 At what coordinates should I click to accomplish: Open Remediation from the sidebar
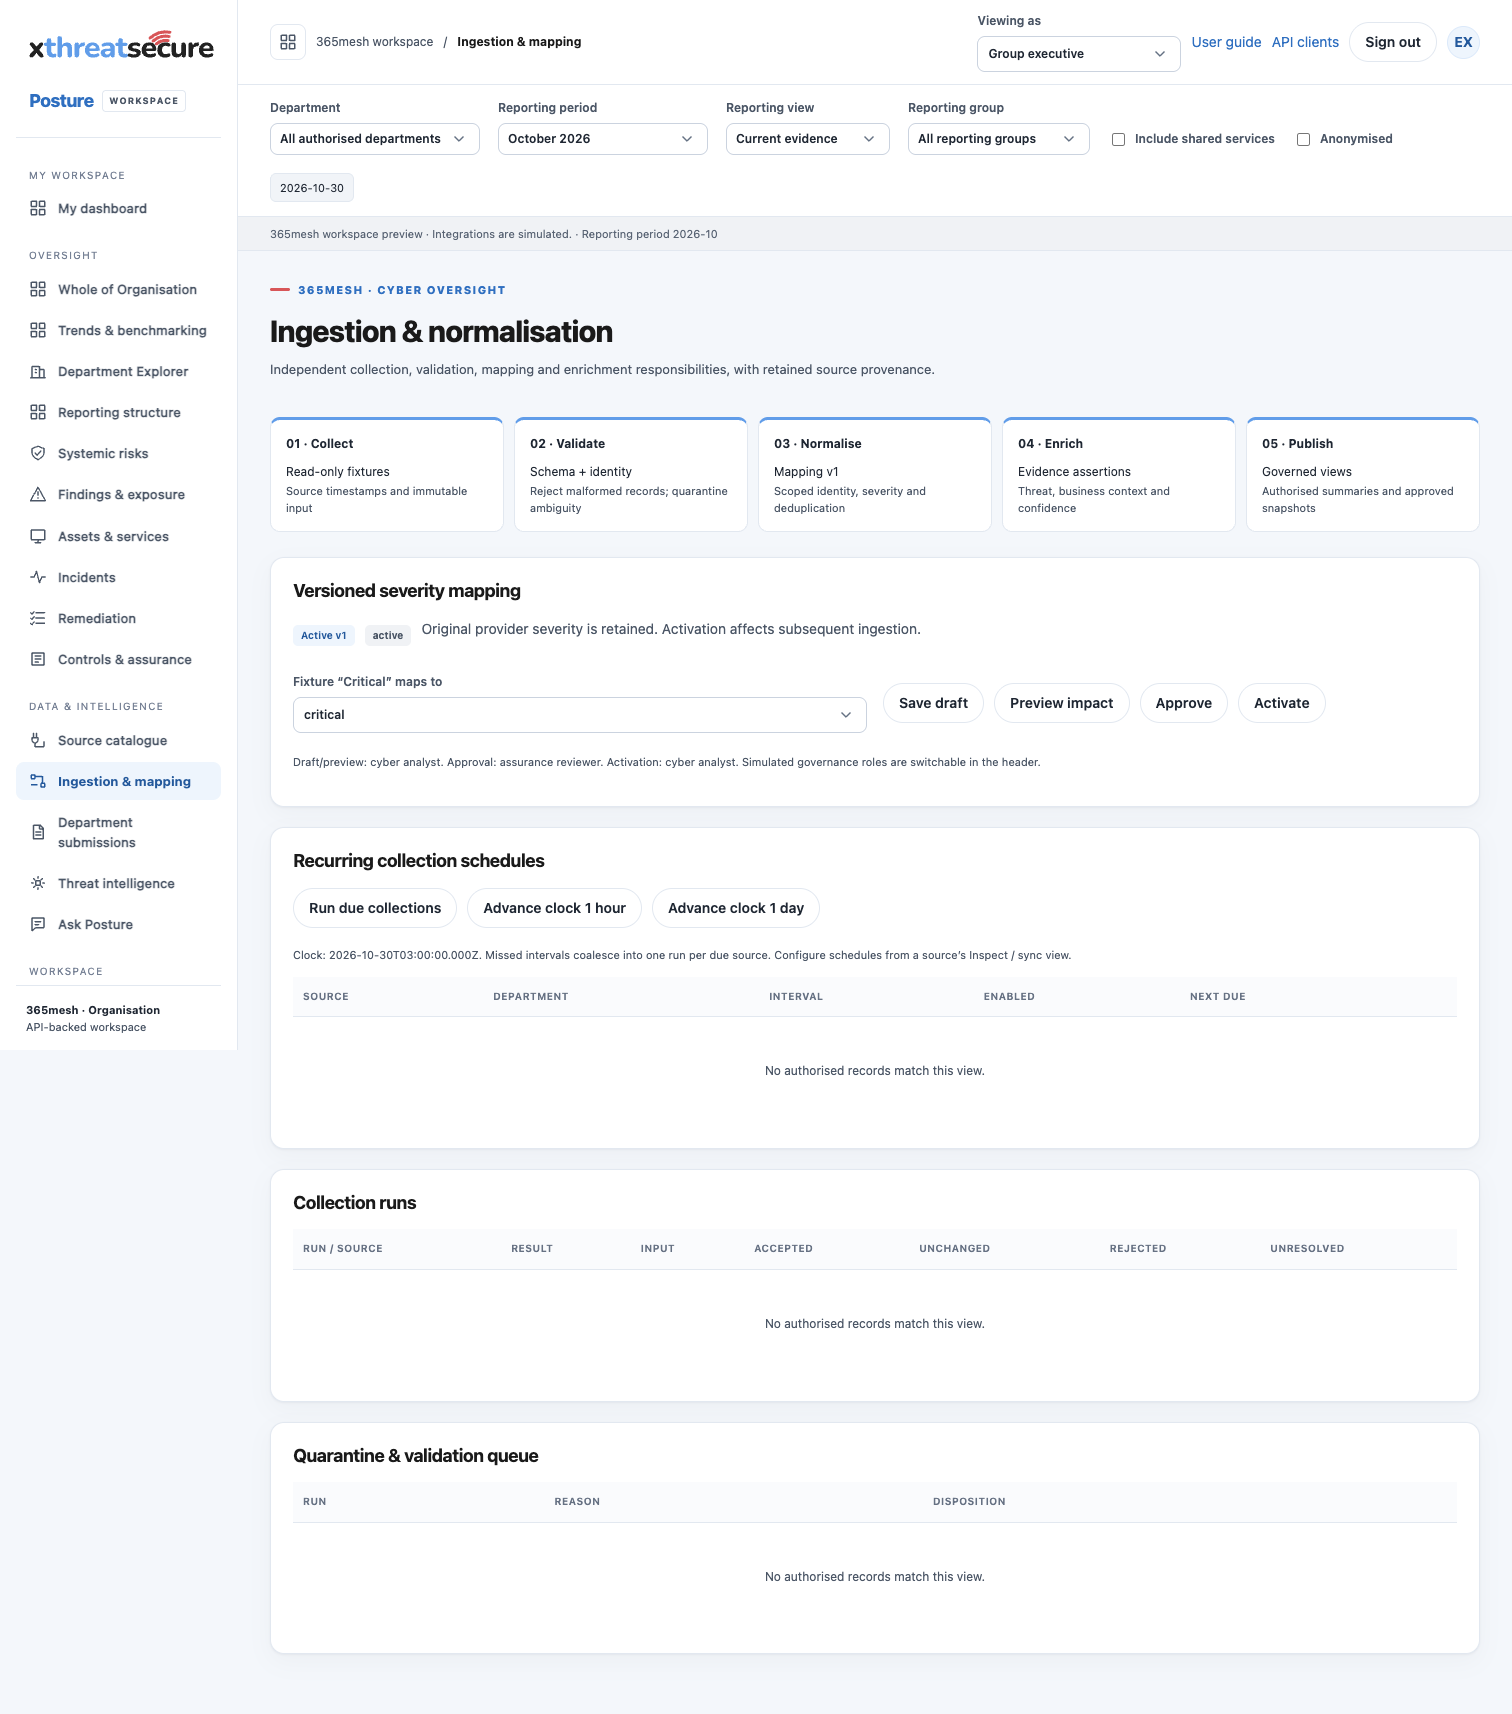pyautogui.click(x=118, y=618)
